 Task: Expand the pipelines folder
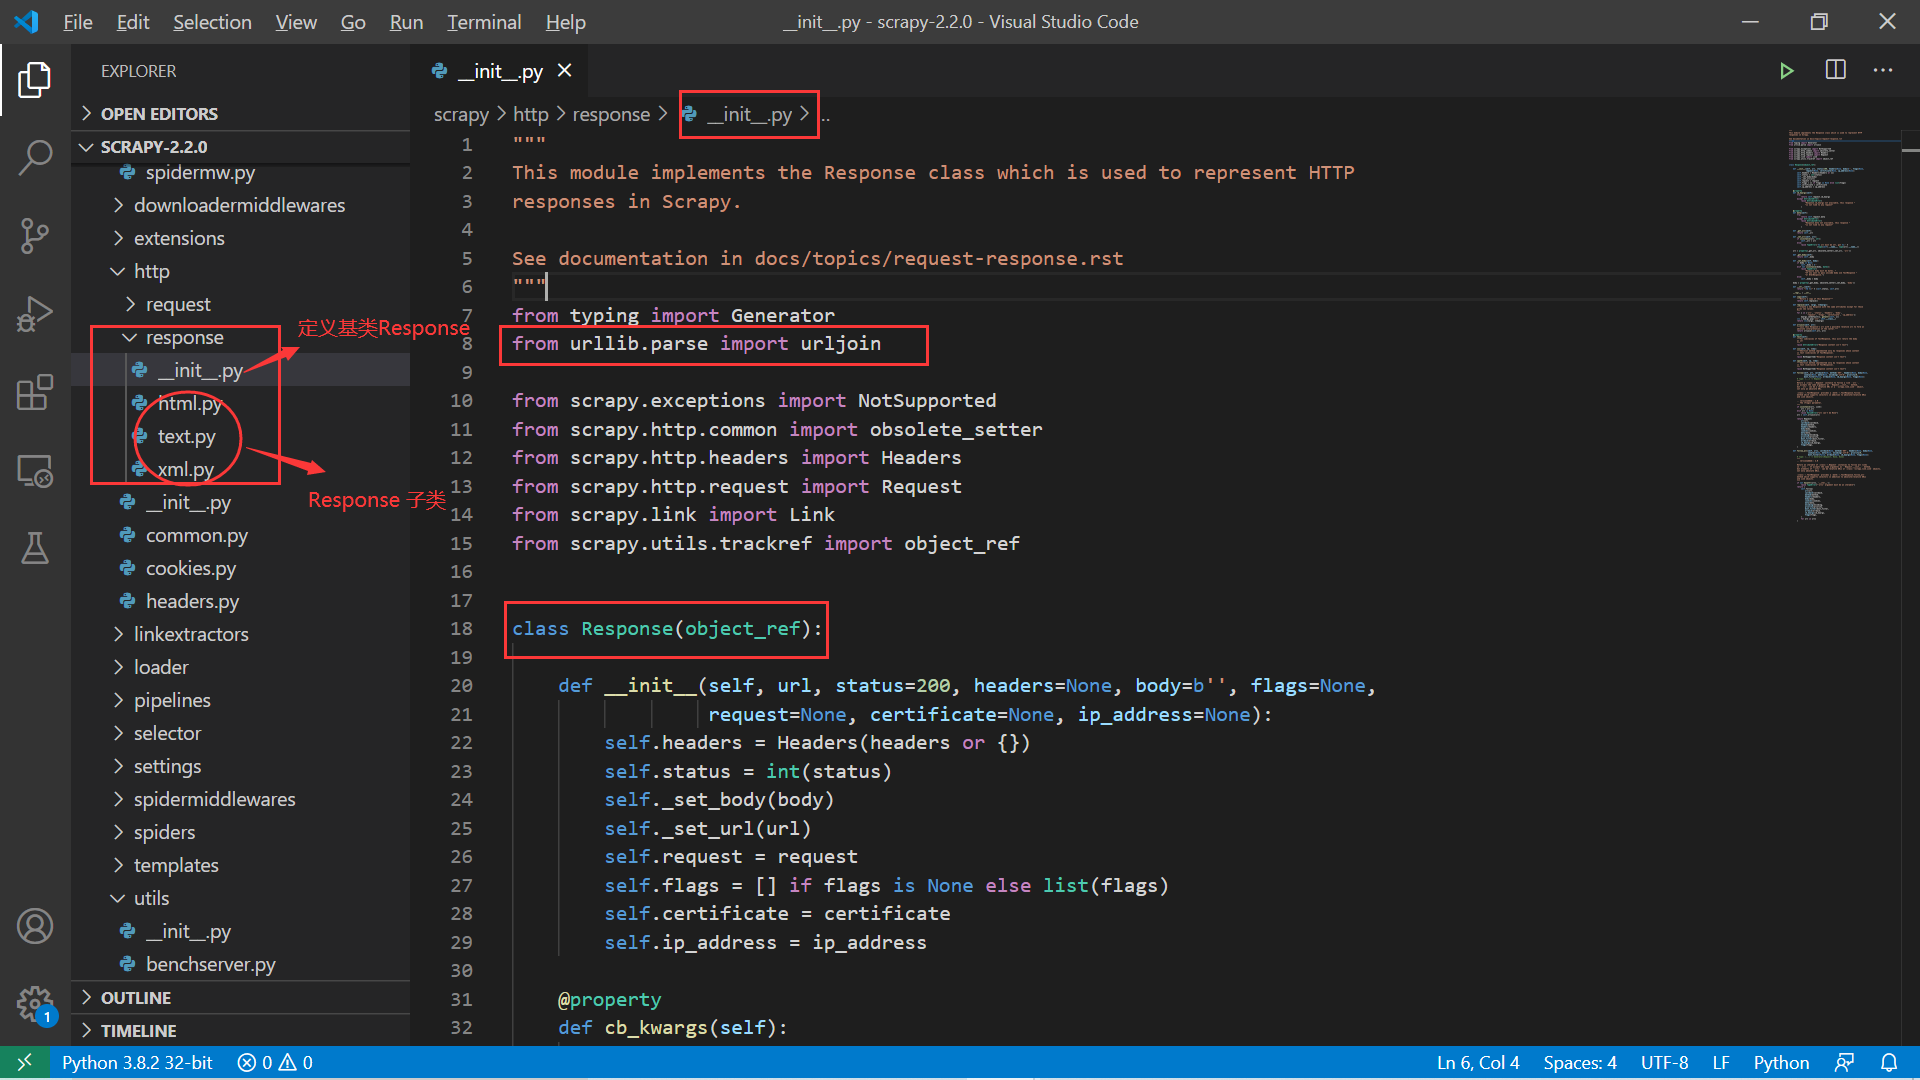(x=240, y=700)
